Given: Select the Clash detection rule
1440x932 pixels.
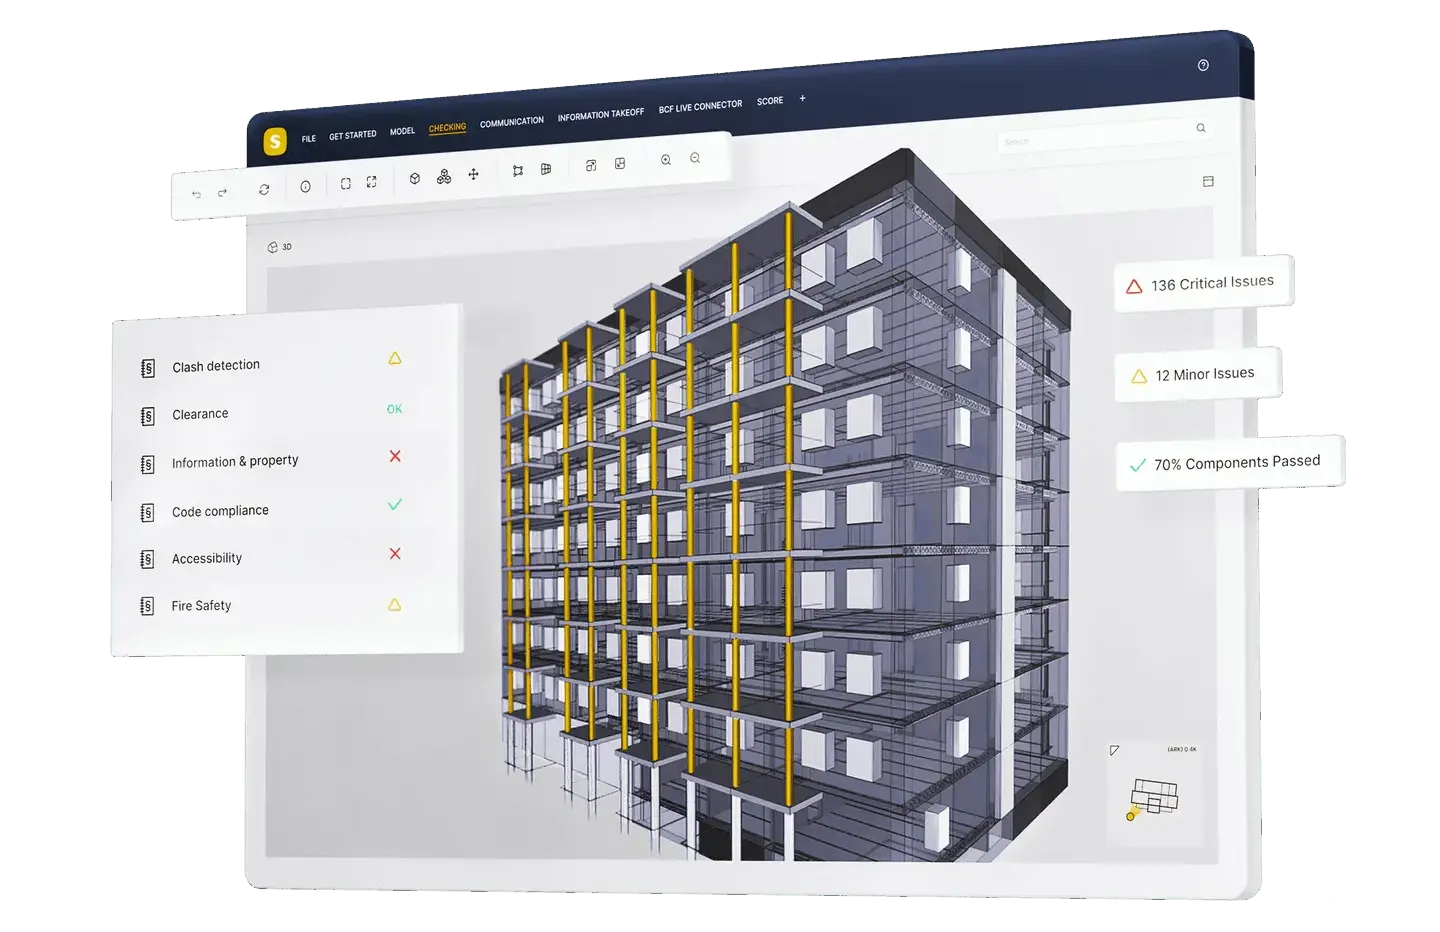Looking at the screenshot, I should pyautogui.click(x=216, y=366).
